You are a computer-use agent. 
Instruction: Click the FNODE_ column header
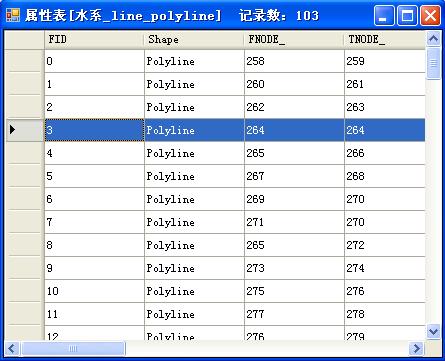(x=294, y=40)
